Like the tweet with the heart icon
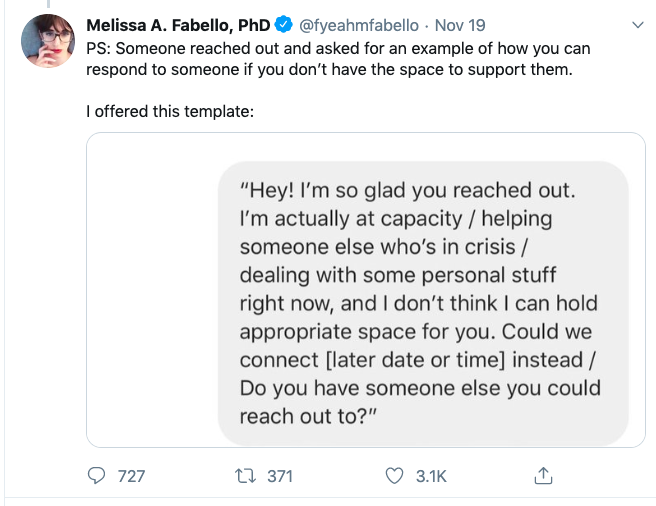The image size is (656, 506). [395, 476]
